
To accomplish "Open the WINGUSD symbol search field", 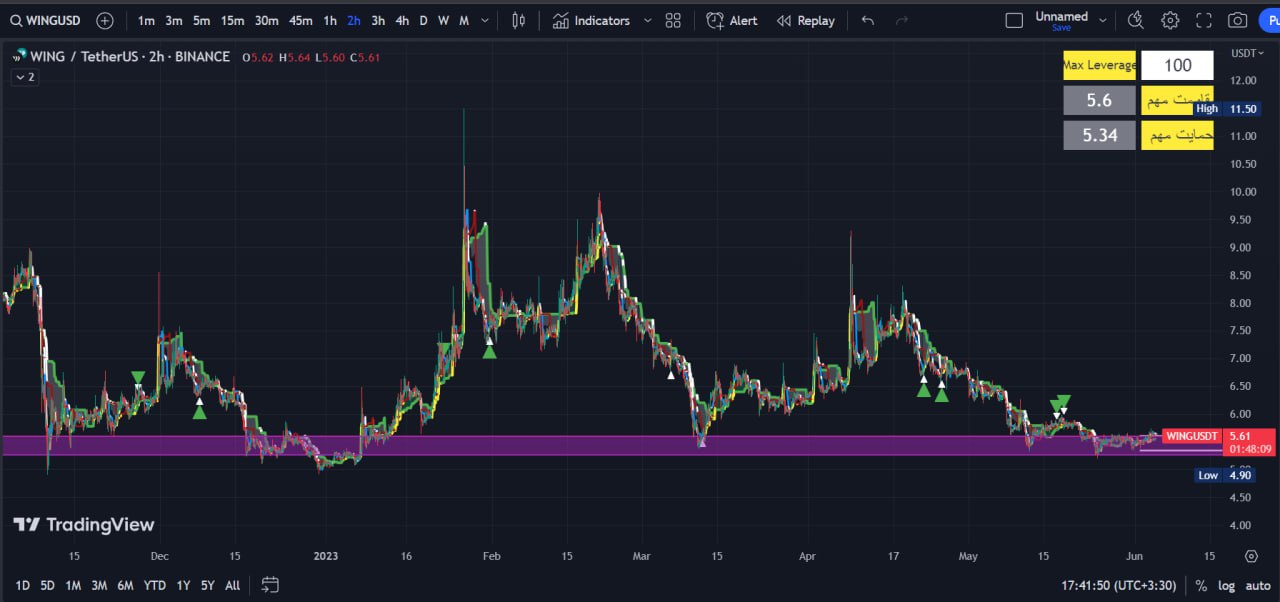I will tap(46, 20).
